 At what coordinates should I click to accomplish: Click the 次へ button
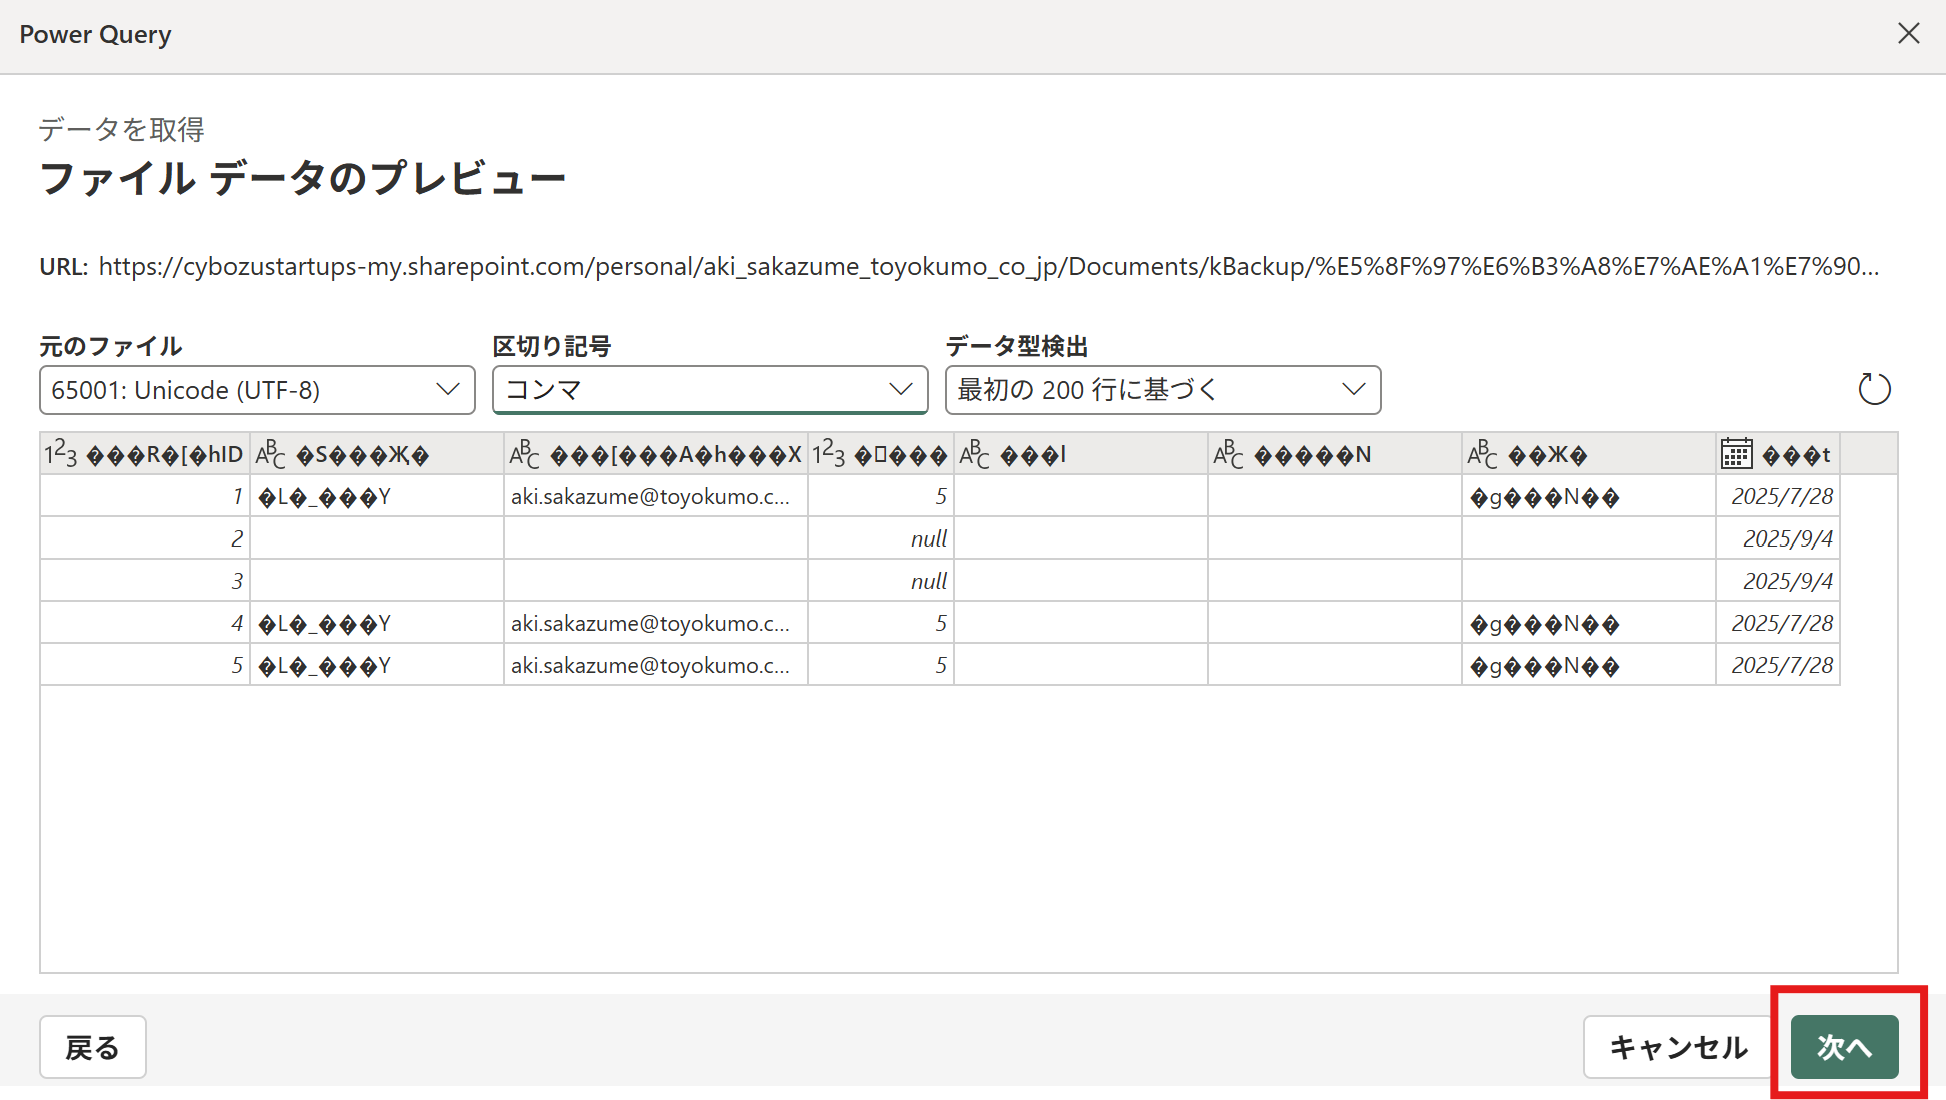coord(1844,1047)
